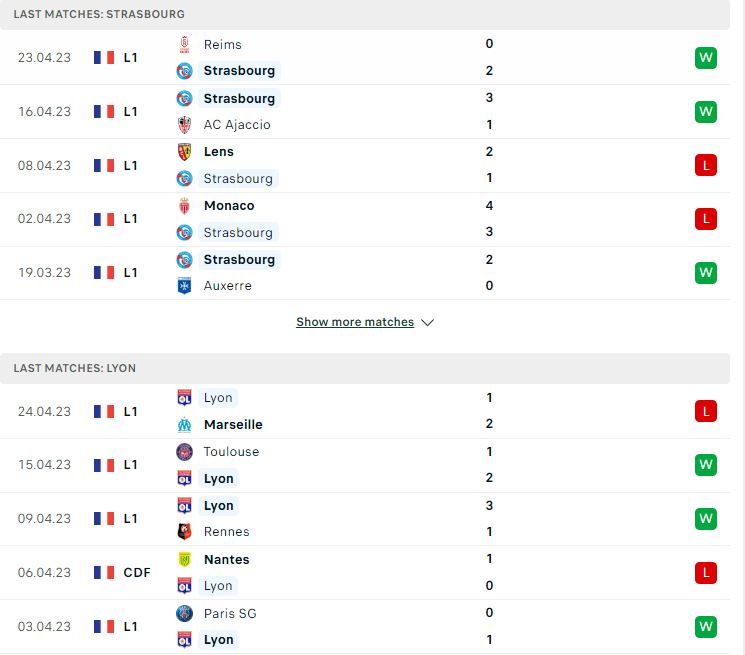This screenshot has height=655, width=745.
Task: Click red L badge for Lens match
Action: (706, 165)
